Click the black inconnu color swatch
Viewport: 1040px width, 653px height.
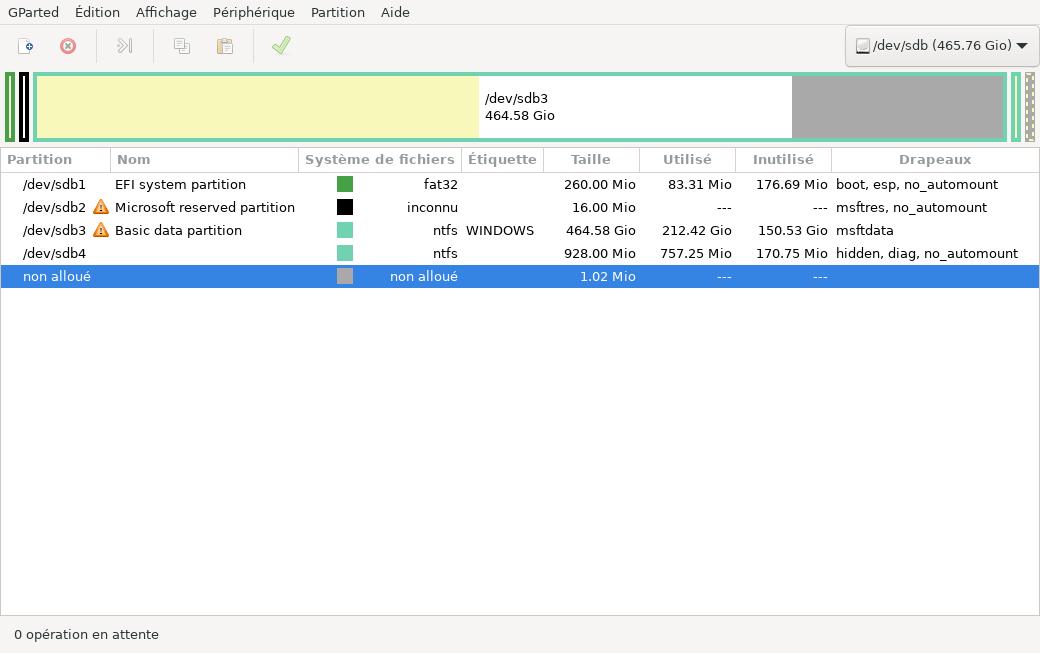tap(345, 207)
